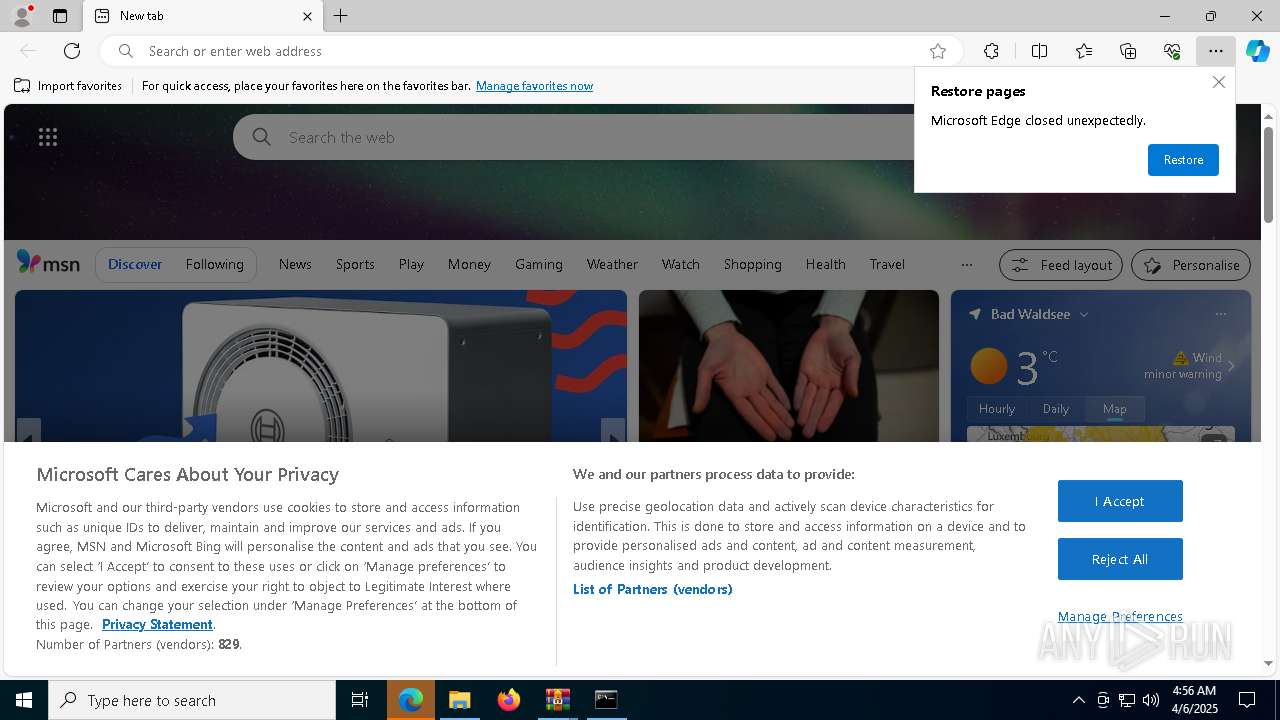
Task: Open the Travel category
Action: (x=887, y=264)
